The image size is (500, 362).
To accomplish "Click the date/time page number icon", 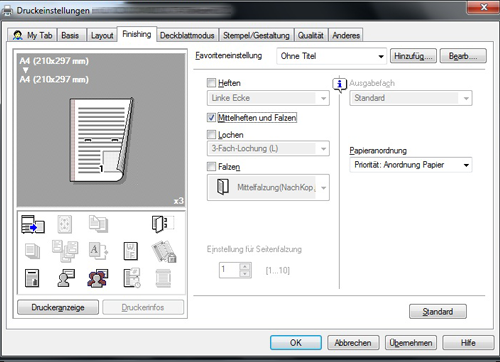I will click(x=132, y=278).
